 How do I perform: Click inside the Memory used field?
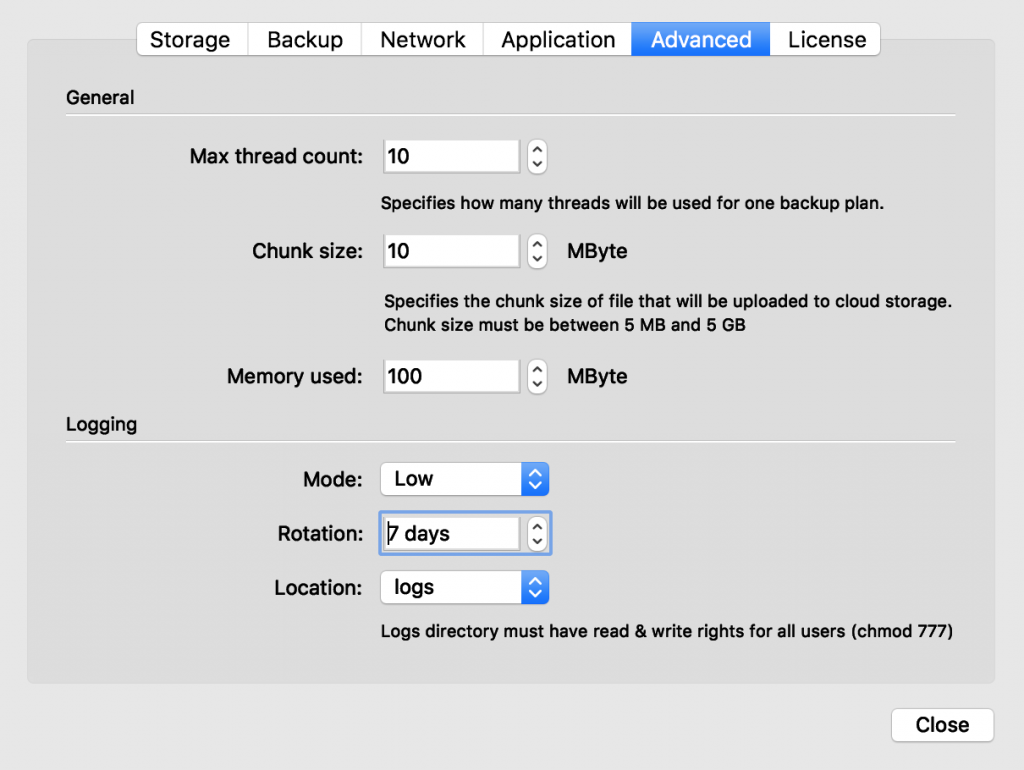pos(450,376)
